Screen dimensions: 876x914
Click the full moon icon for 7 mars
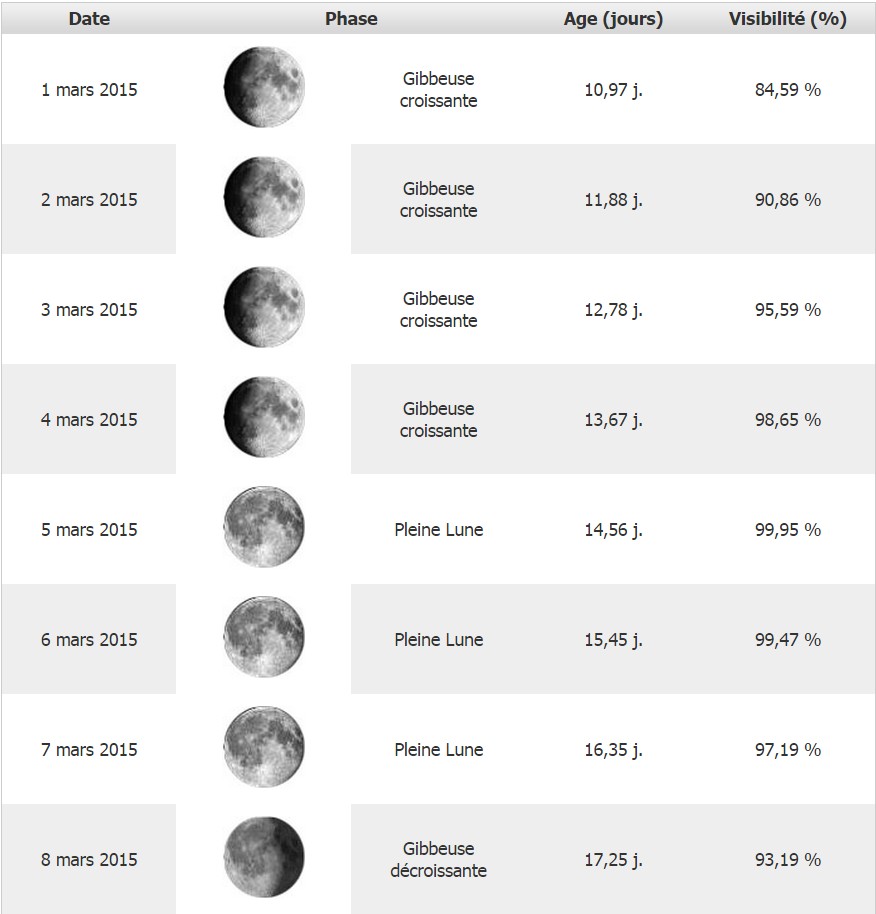[x=264, y=749]
